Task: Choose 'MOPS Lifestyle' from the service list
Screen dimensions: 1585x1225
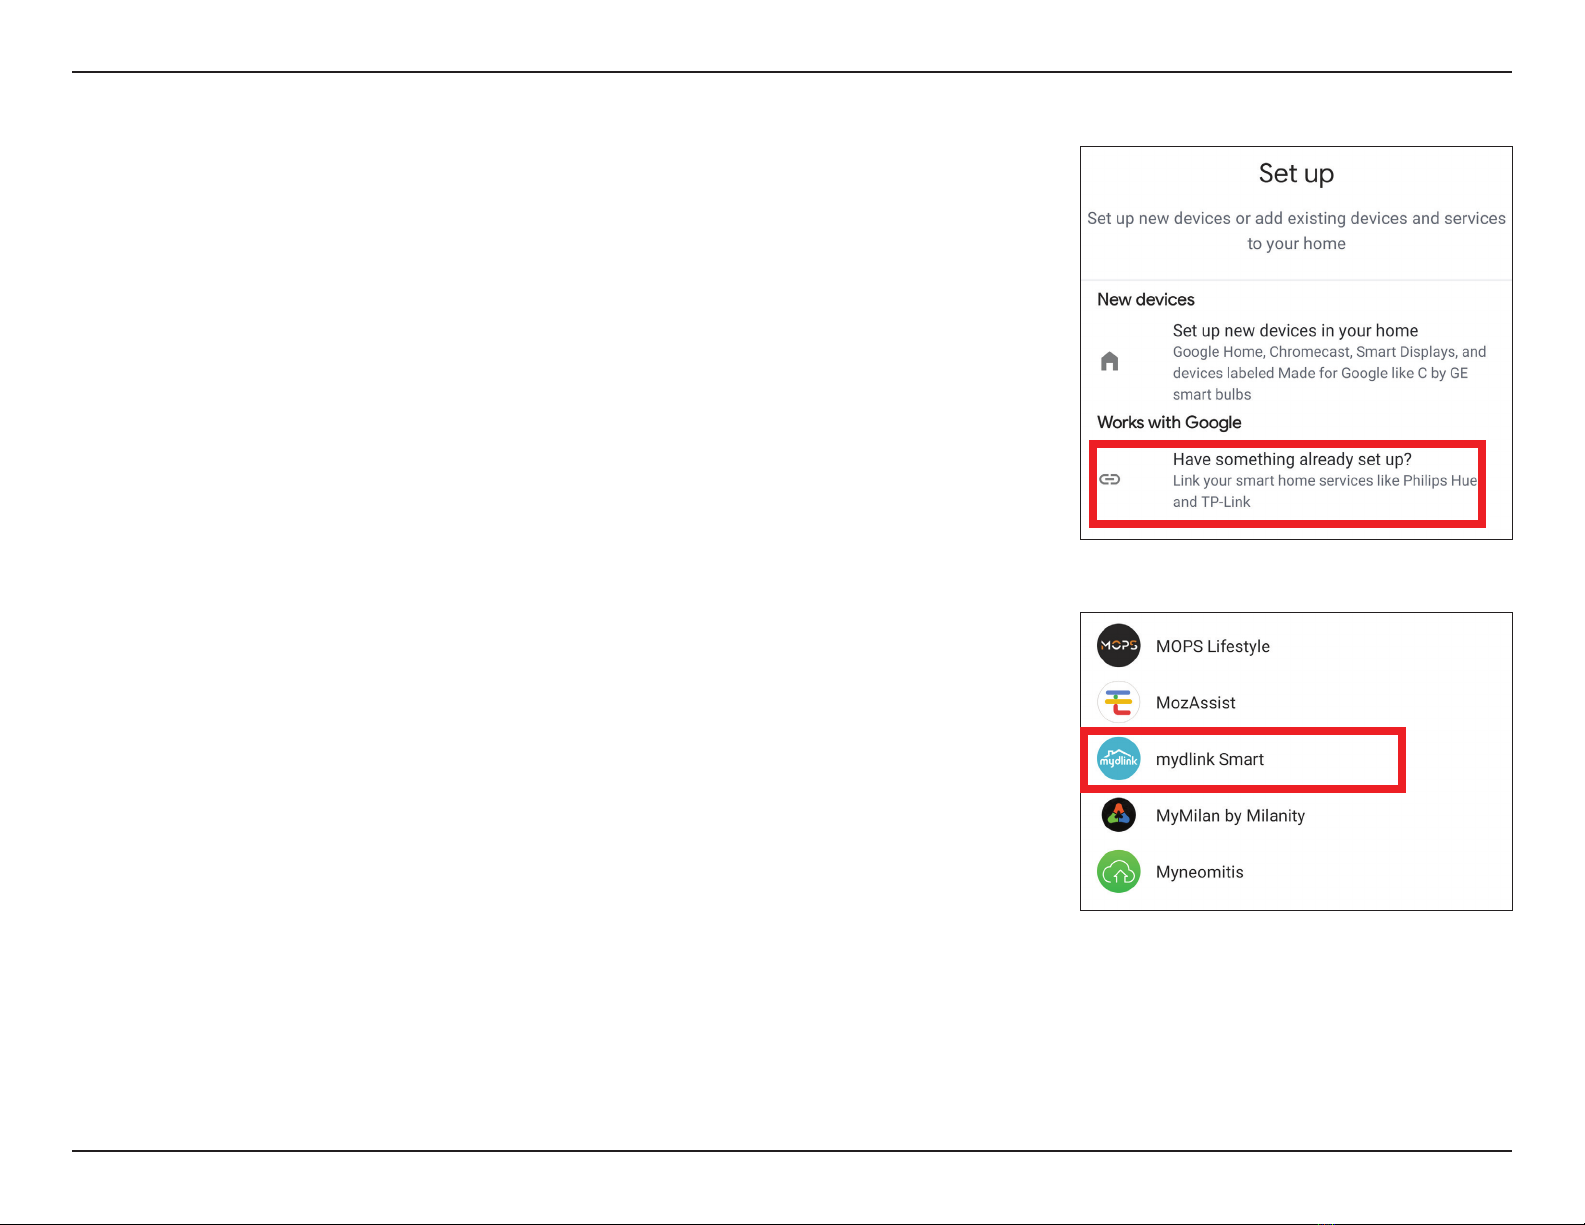Action: 1213,647
